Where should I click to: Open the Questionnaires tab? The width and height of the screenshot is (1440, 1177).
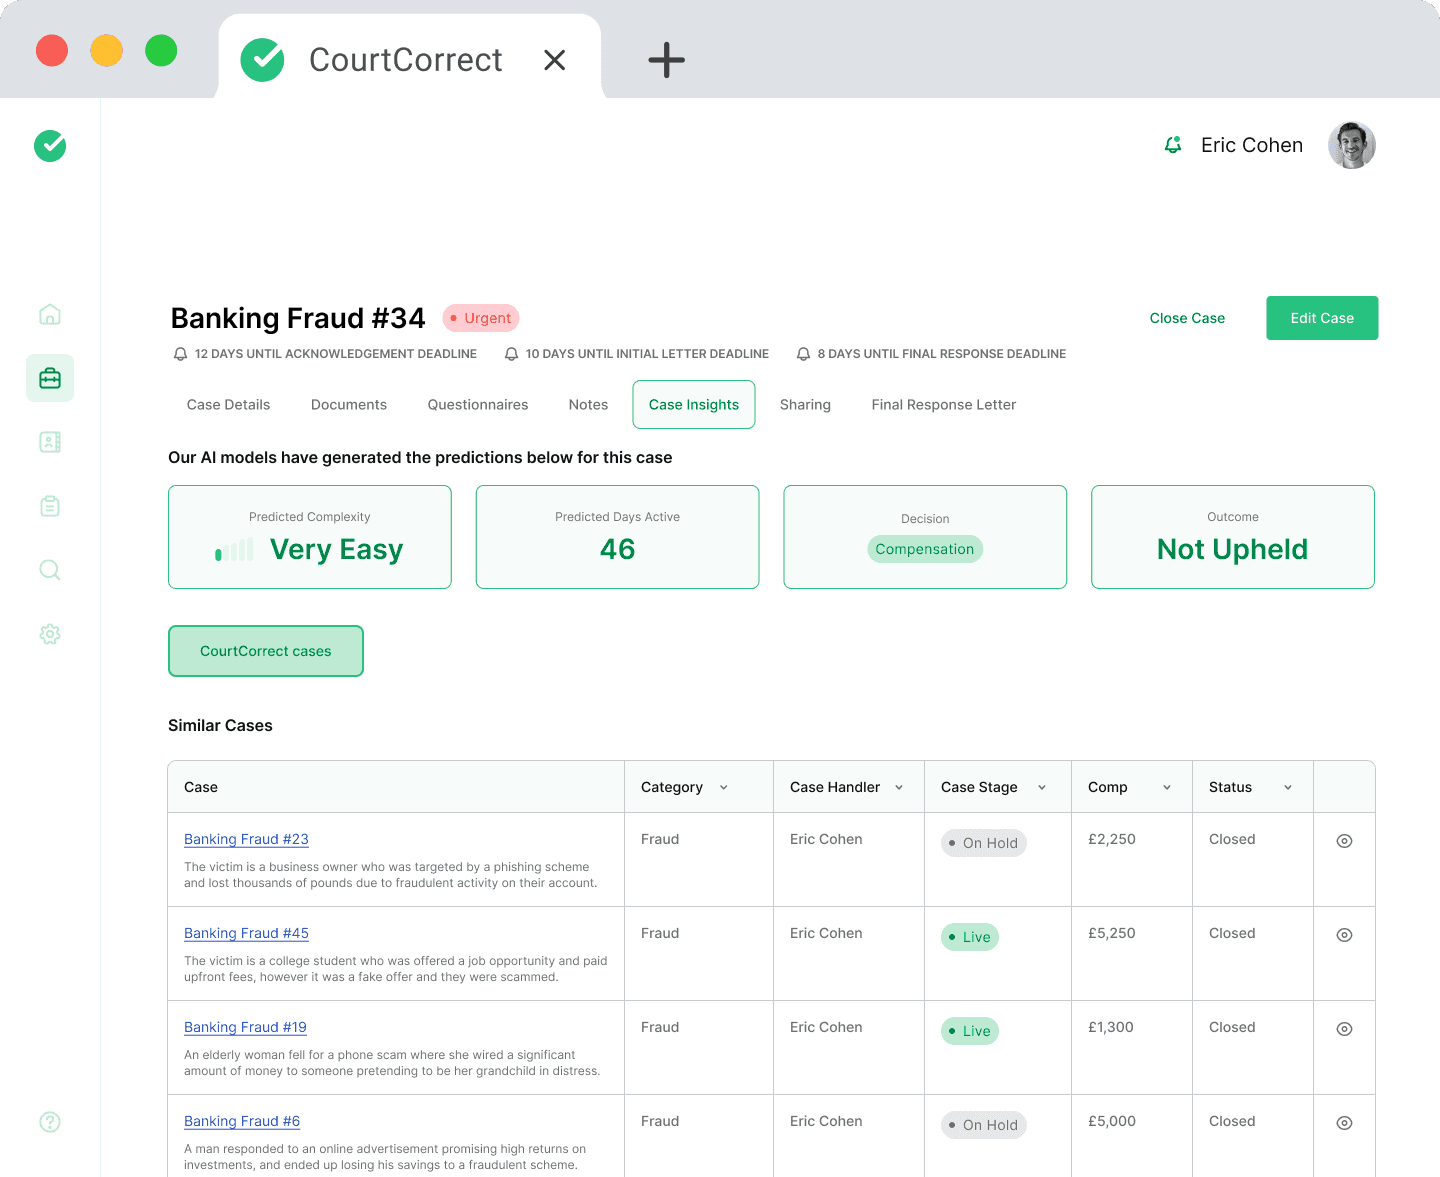[x=478, y=405]
